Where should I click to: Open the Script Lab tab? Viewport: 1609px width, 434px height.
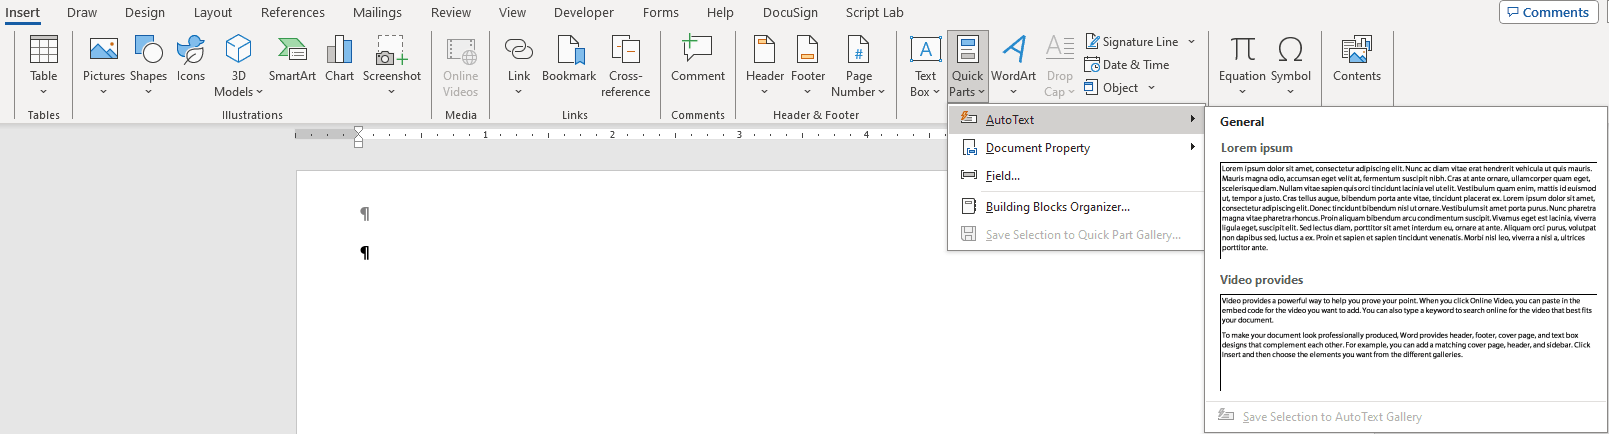pyautogui.click(x=875, y=13)
